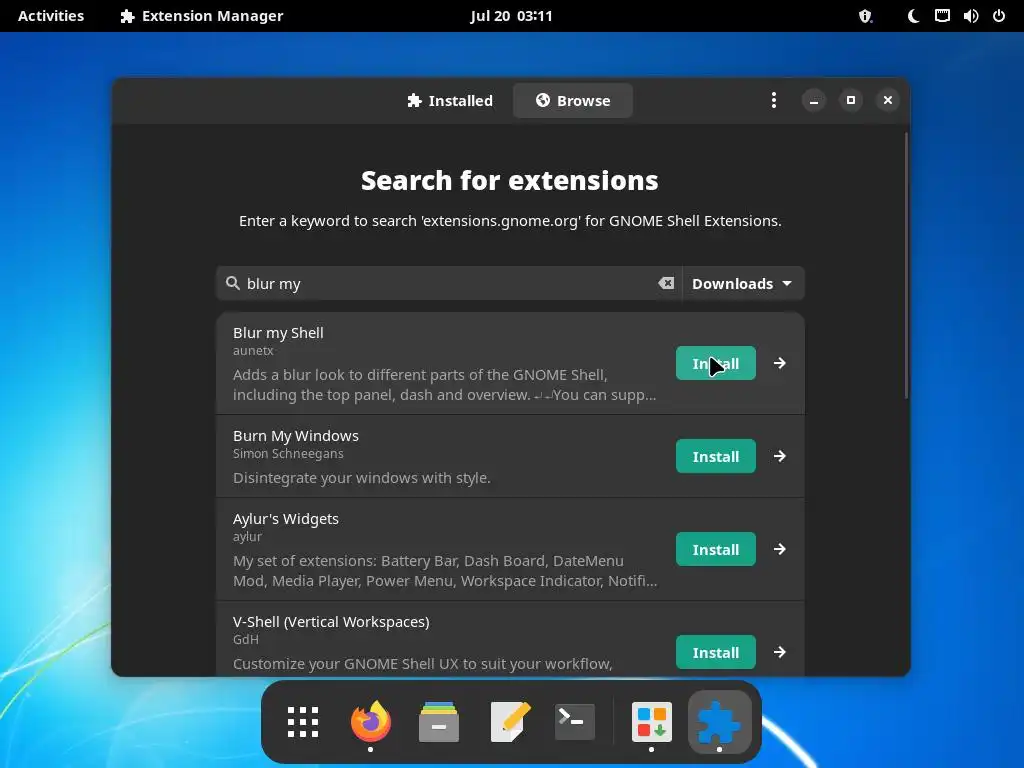The image size is (1024, 768).
Task: Open the Downloads sort dropdown
Action: (743, 283)
